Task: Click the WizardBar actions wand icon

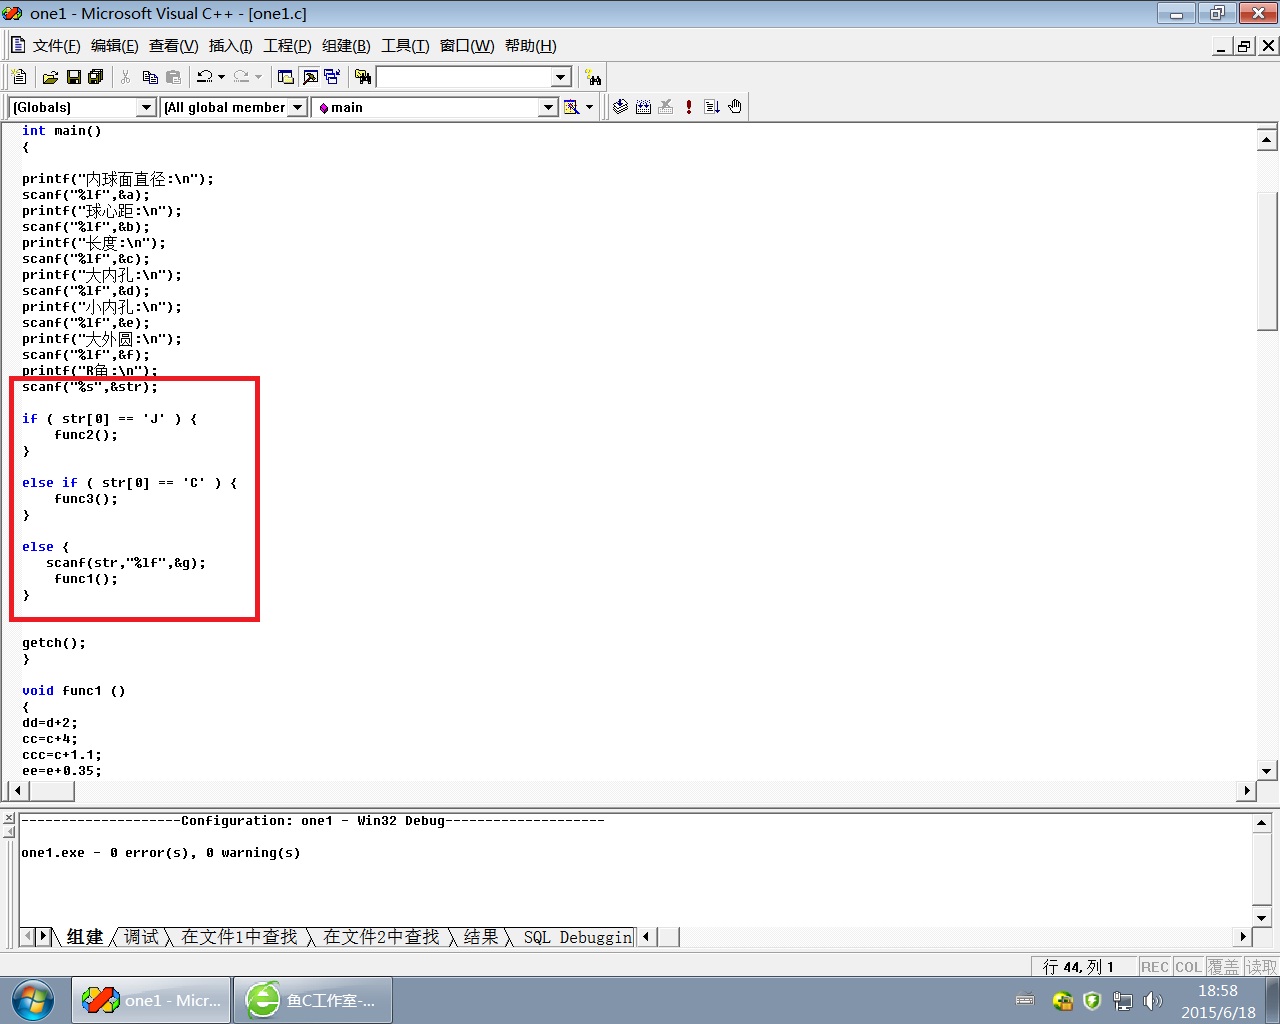Action: [572, 107]
